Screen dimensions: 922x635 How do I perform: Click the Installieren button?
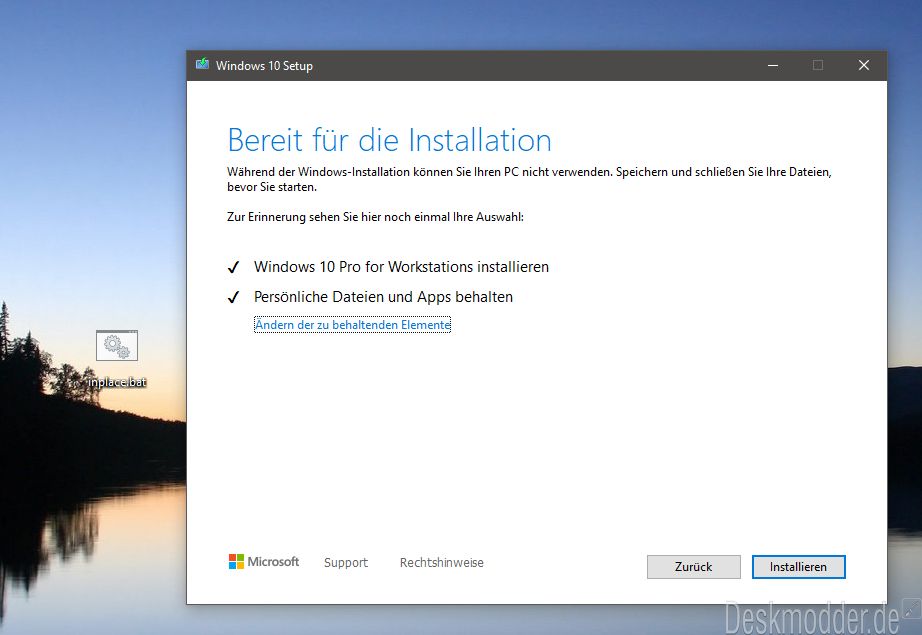(x=799, y=567)
